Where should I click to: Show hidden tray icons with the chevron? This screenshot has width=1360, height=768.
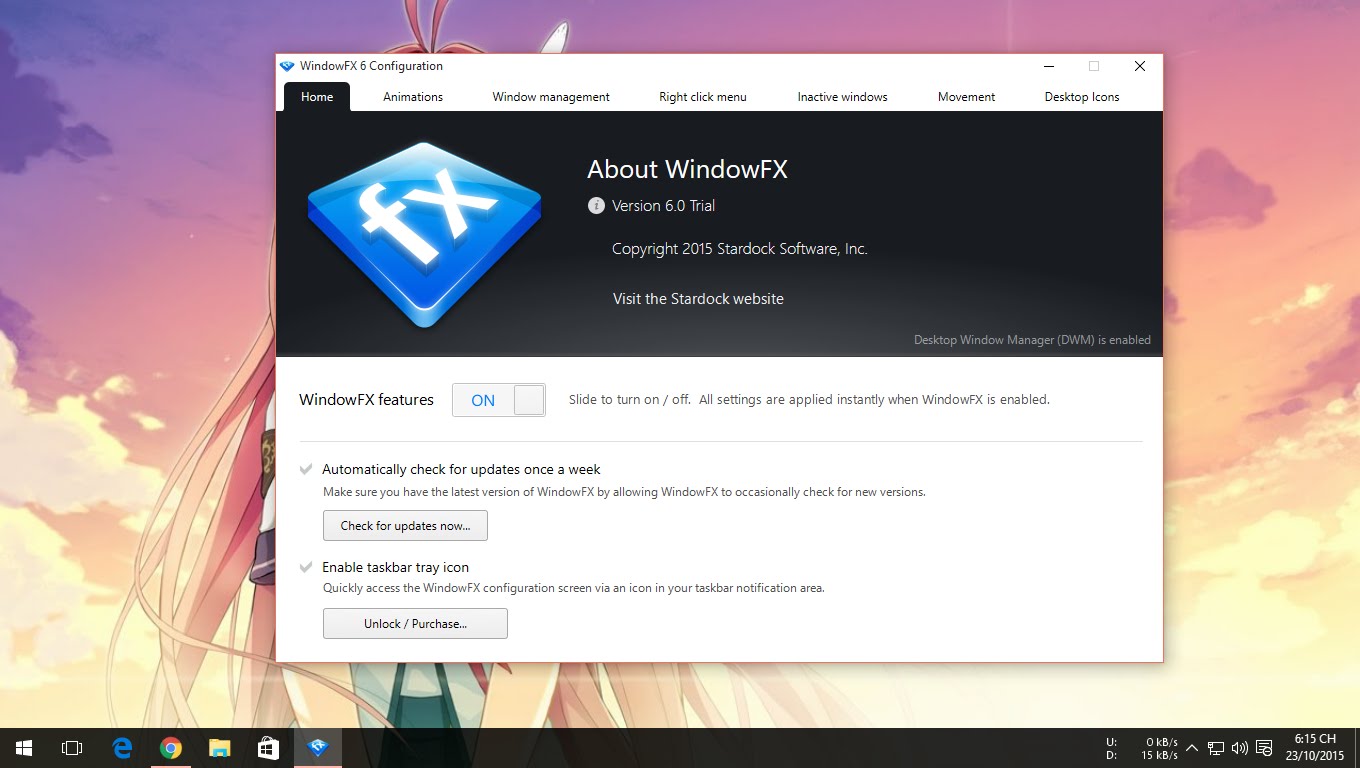click(x=1192, y=748)
